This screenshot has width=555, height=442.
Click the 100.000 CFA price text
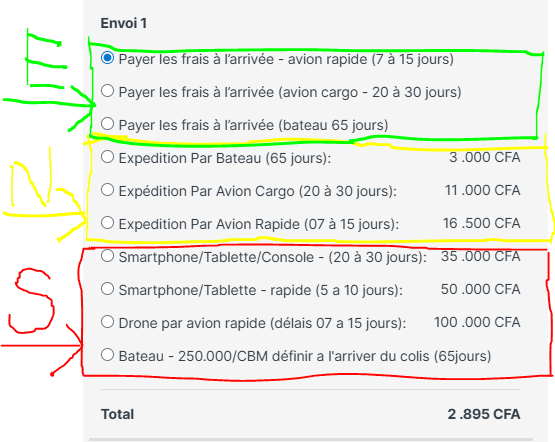tap(477, 322)
